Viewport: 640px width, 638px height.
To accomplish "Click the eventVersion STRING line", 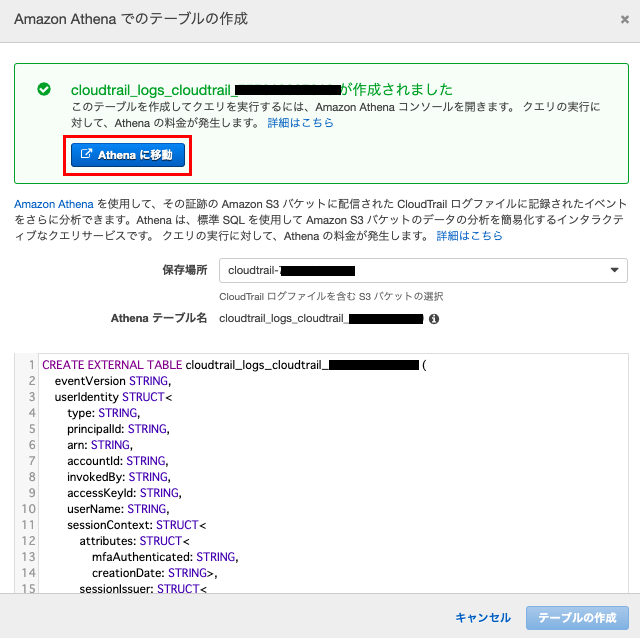I will click(113, 381).
